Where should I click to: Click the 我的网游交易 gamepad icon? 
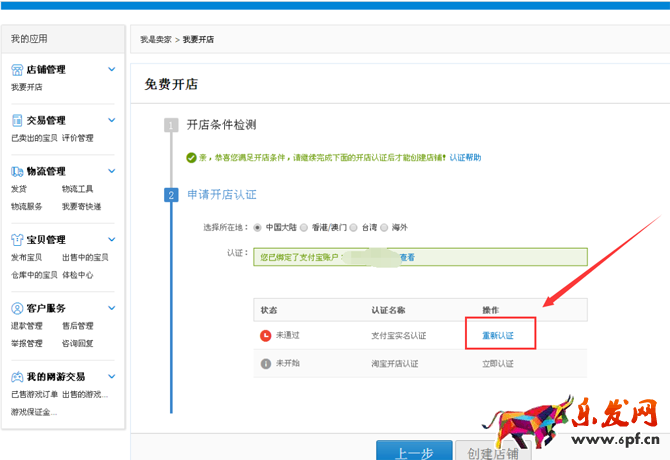pos(17,377)
